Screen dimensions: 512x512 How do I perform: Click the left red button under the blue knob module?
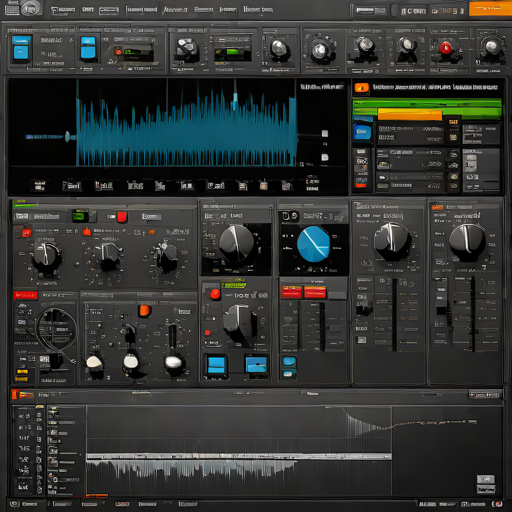291,292
